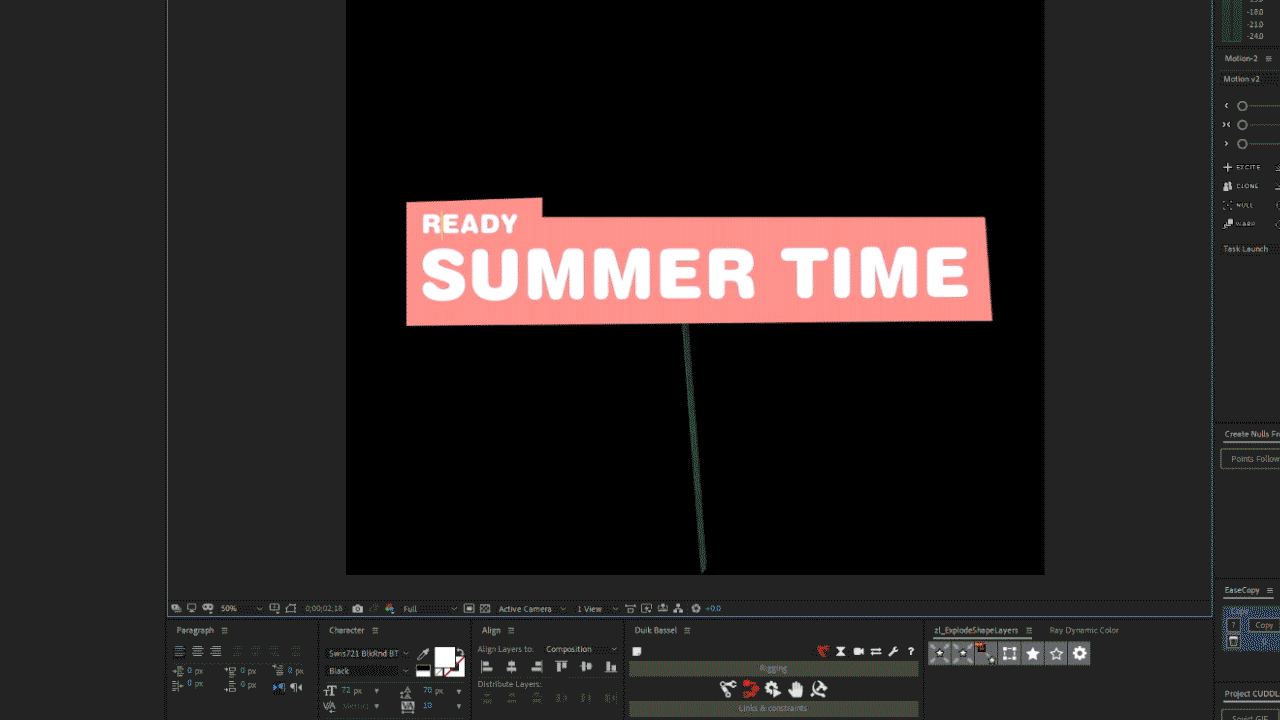The width and height of the screenshot is (1280, 720).
Task: Open the Character panel menu
Action: pos(375,631)
